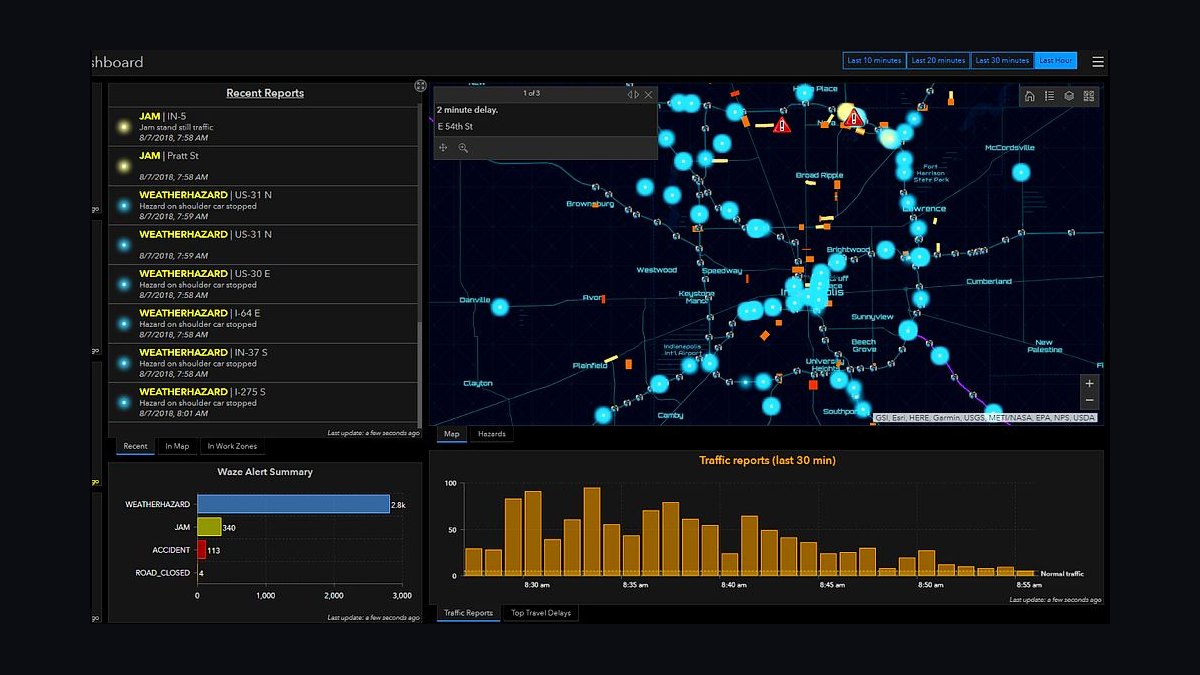This screenshot has width=1200, height=675.
Task: Click the JAM yellow-green bar in summary
Action: 209,527
